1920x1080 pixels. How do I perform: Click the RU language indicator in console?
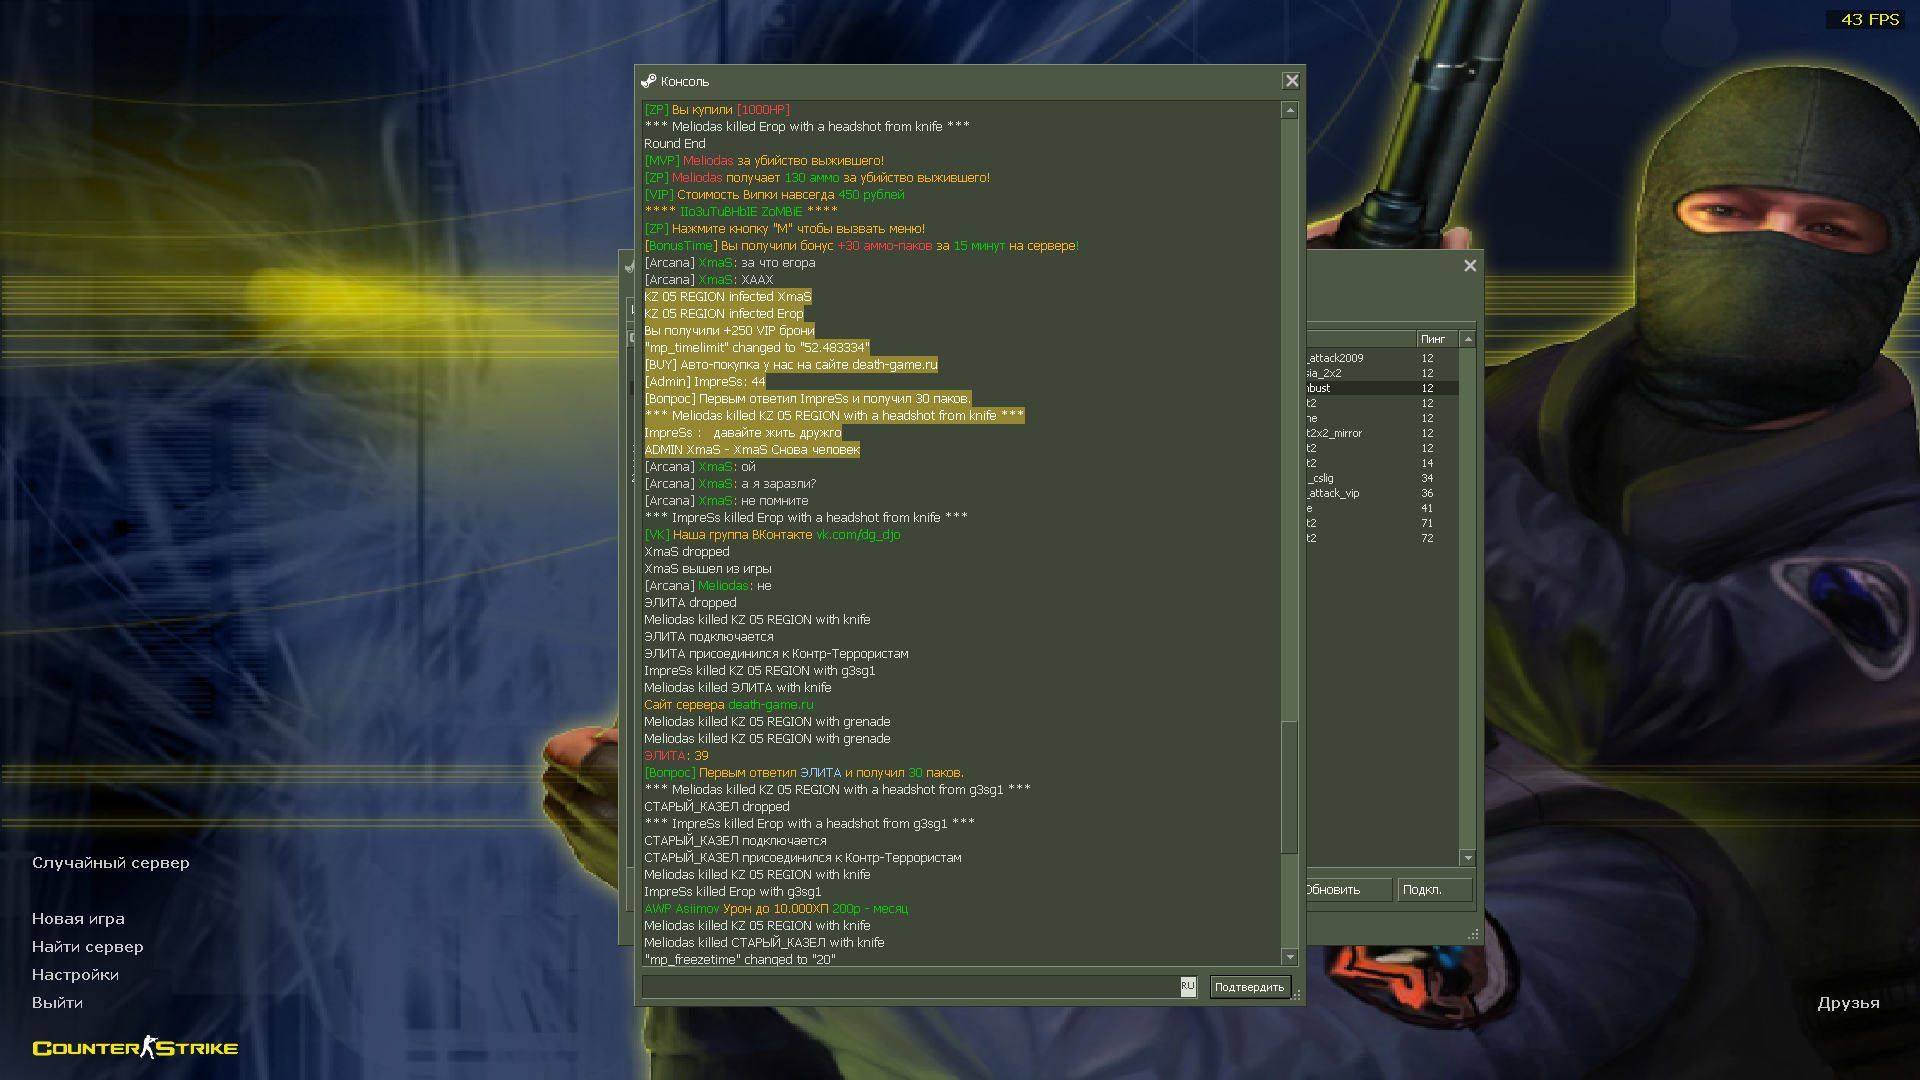point(1187,987)
